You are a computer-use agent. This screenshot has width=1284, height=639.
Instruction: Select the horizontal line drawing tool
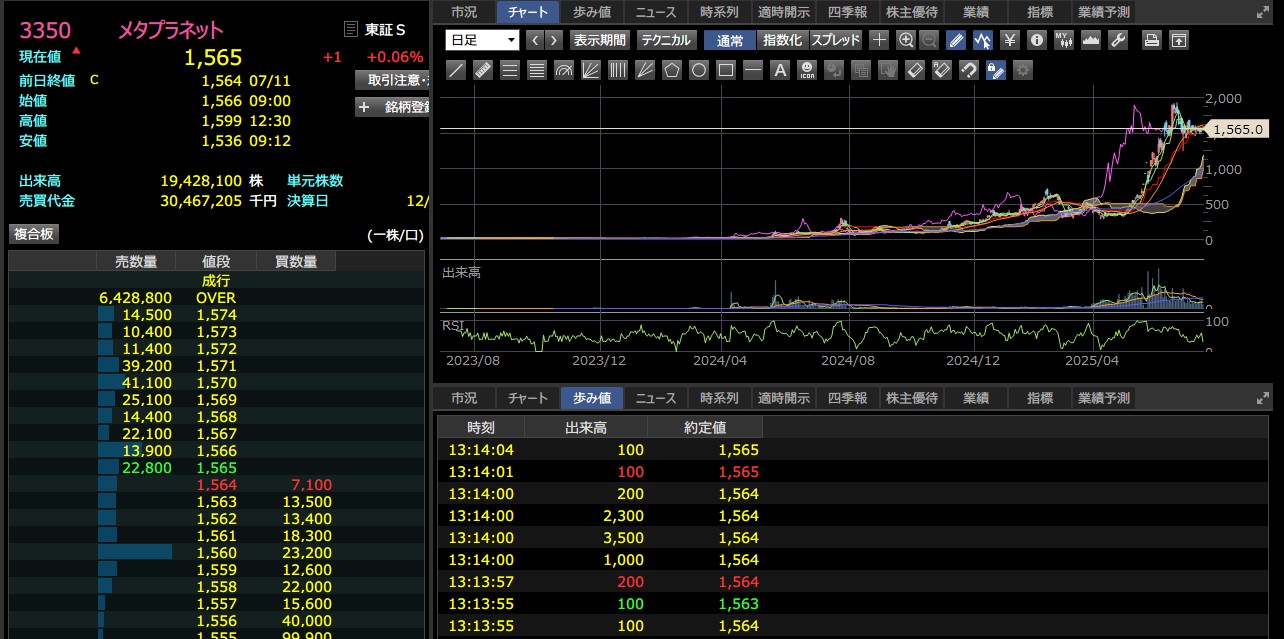(x=753, y=70)
